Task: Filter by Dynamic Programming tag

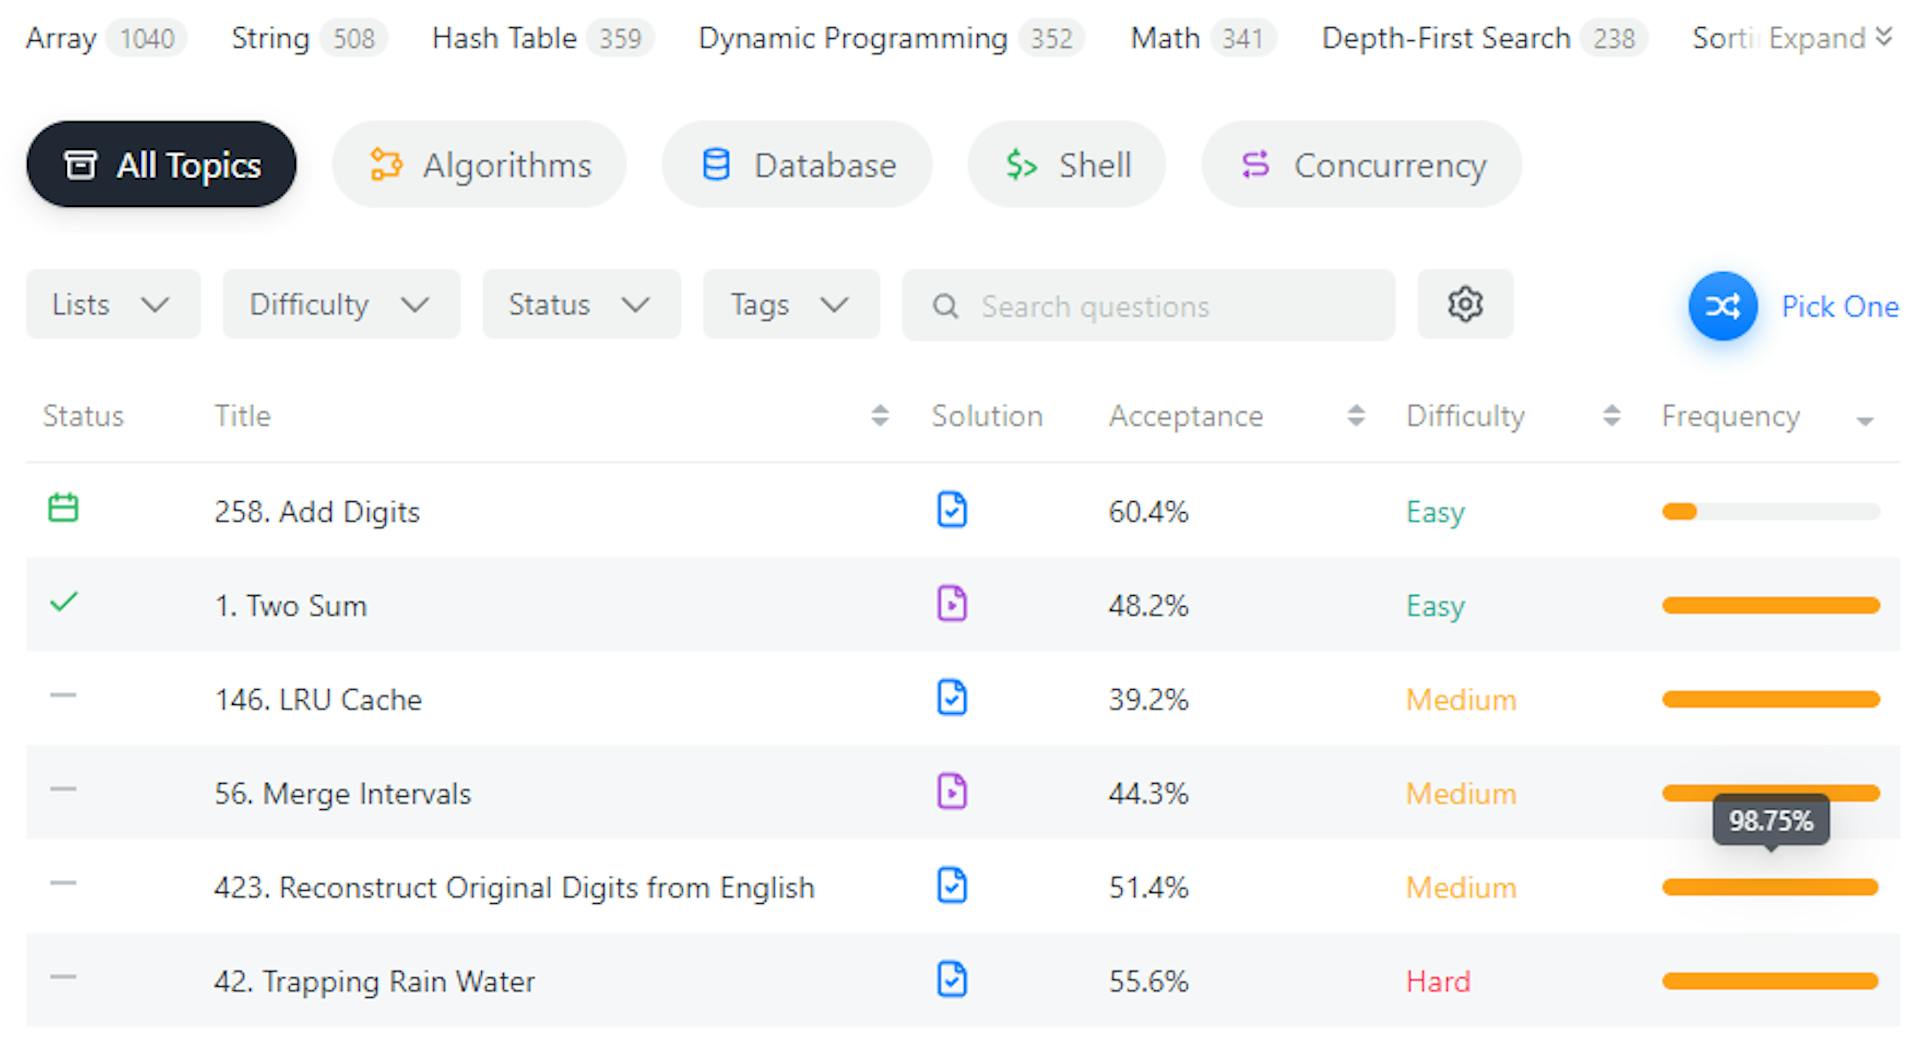Action: 852,38
